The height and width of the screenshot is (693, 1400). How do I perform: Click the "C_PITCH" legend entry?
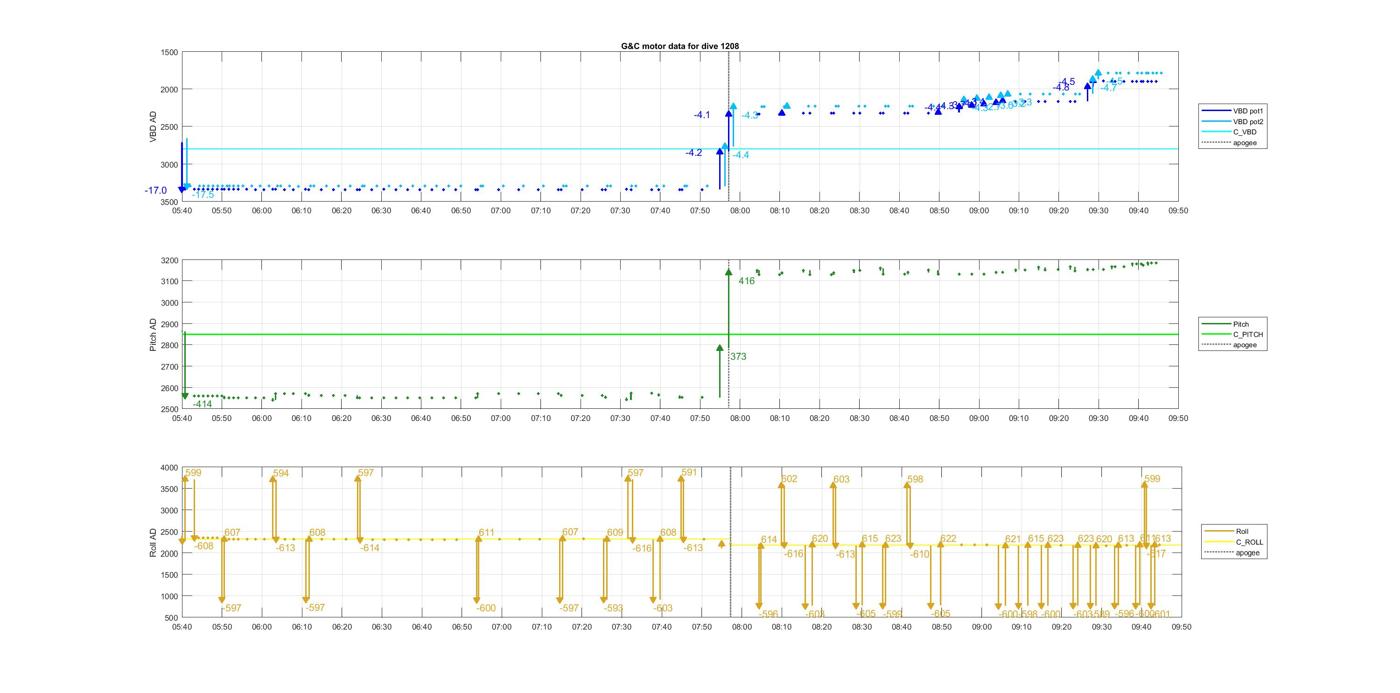(1248, 334)
